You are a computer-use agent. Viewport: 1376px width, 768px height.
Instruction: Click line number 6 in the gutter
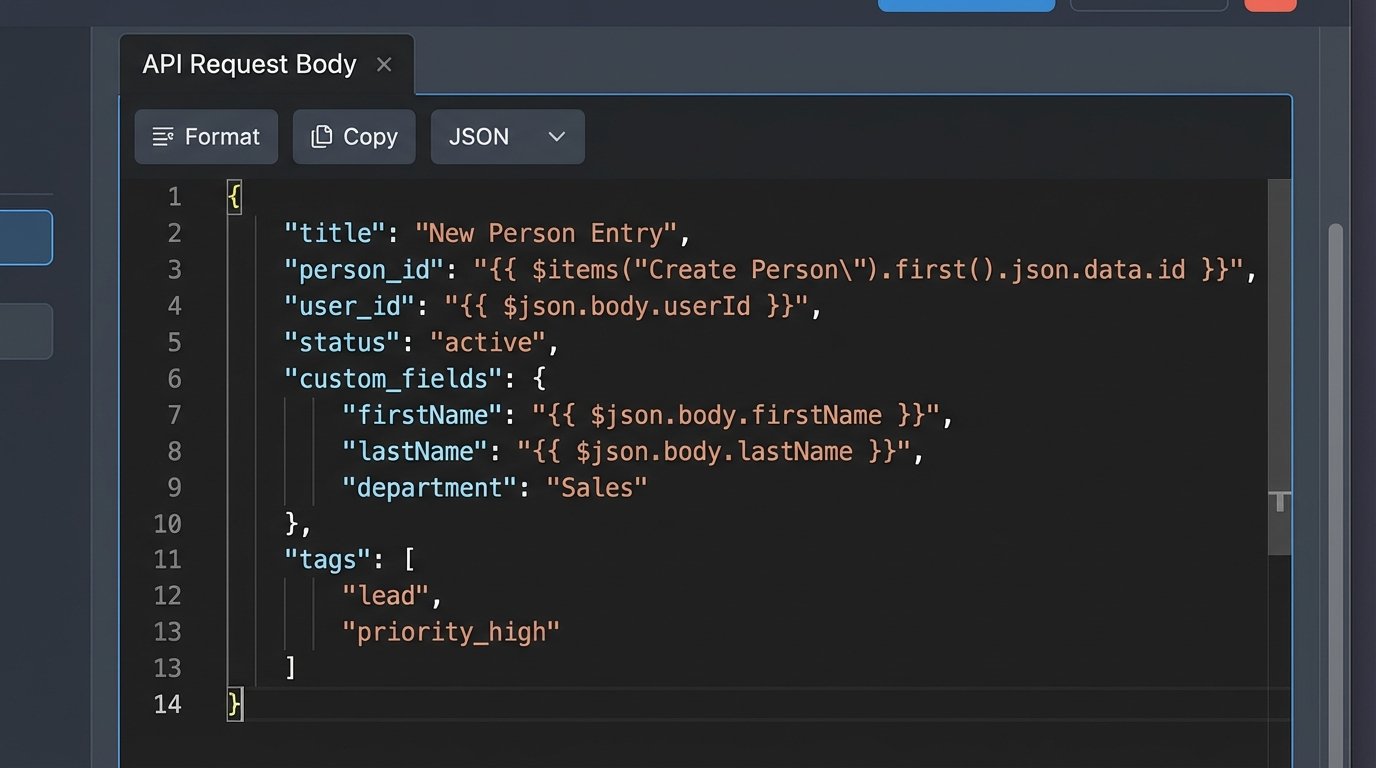coord(174,379)
